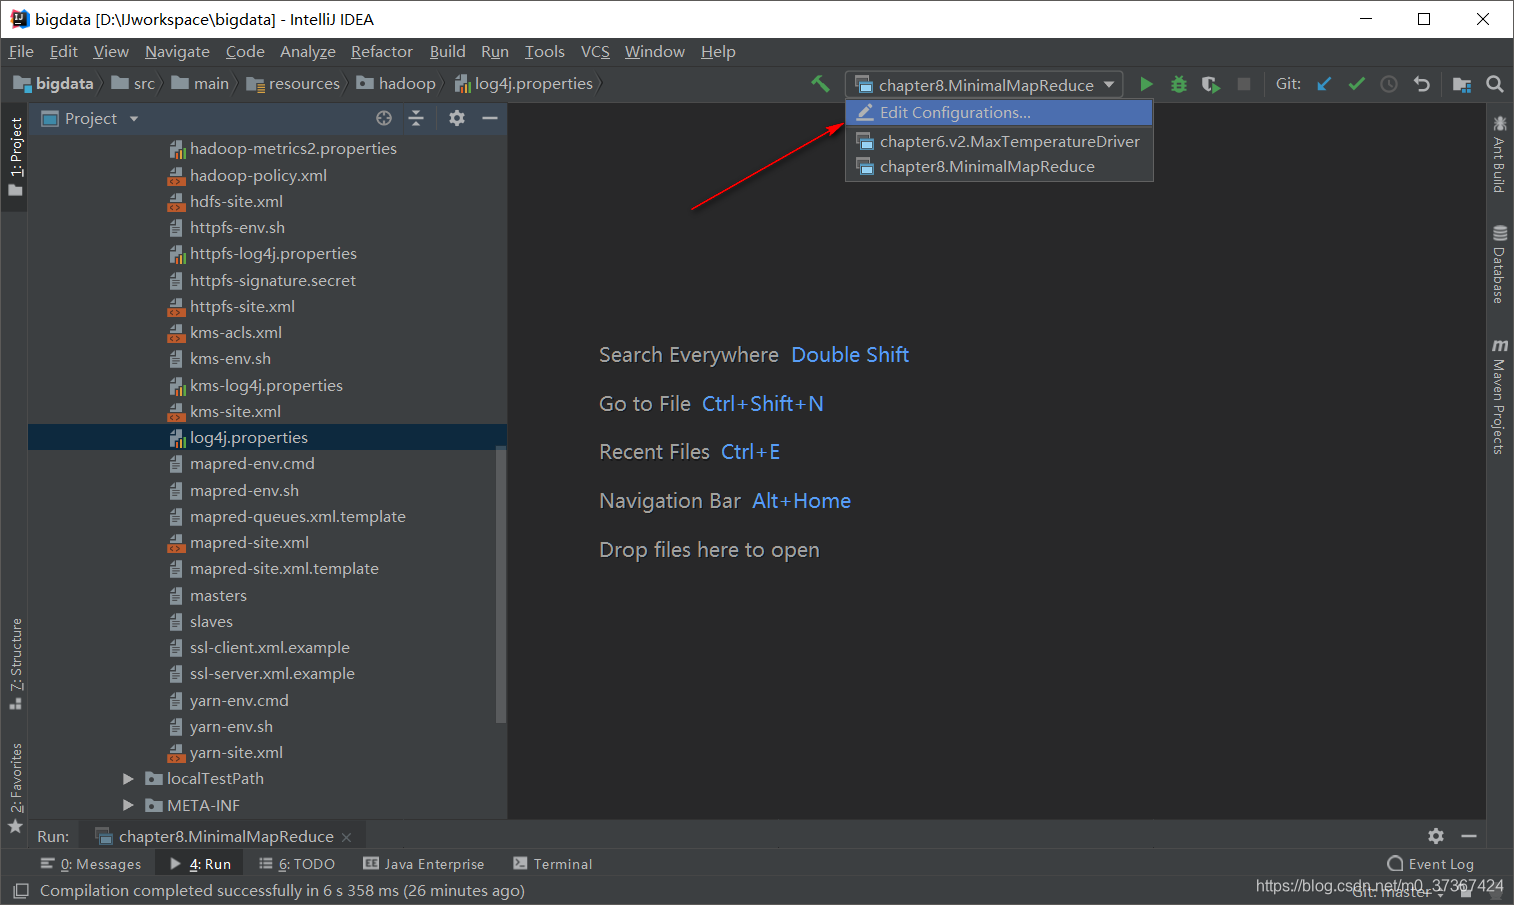Update project with Git blue arrow icon
This screenshot has width=1514, height=905.
click(1324, 84)
